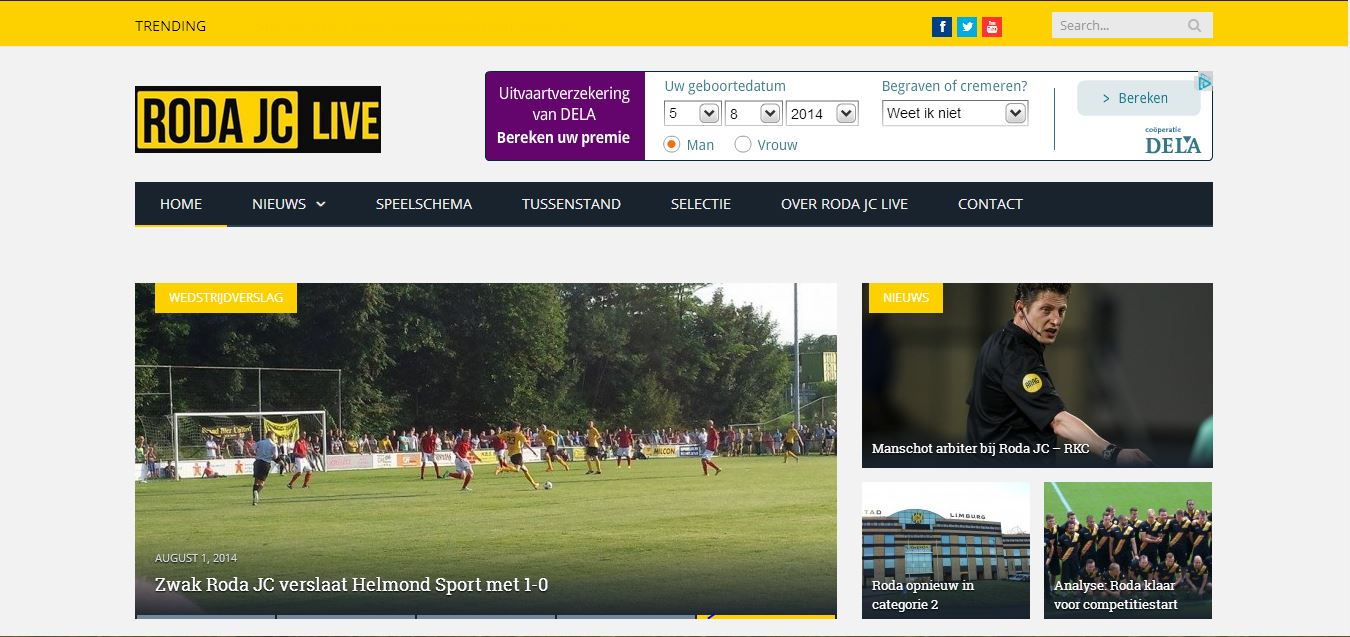Click Bereken uw premie text
This screenshot has height=637, width=1350.
563,138
